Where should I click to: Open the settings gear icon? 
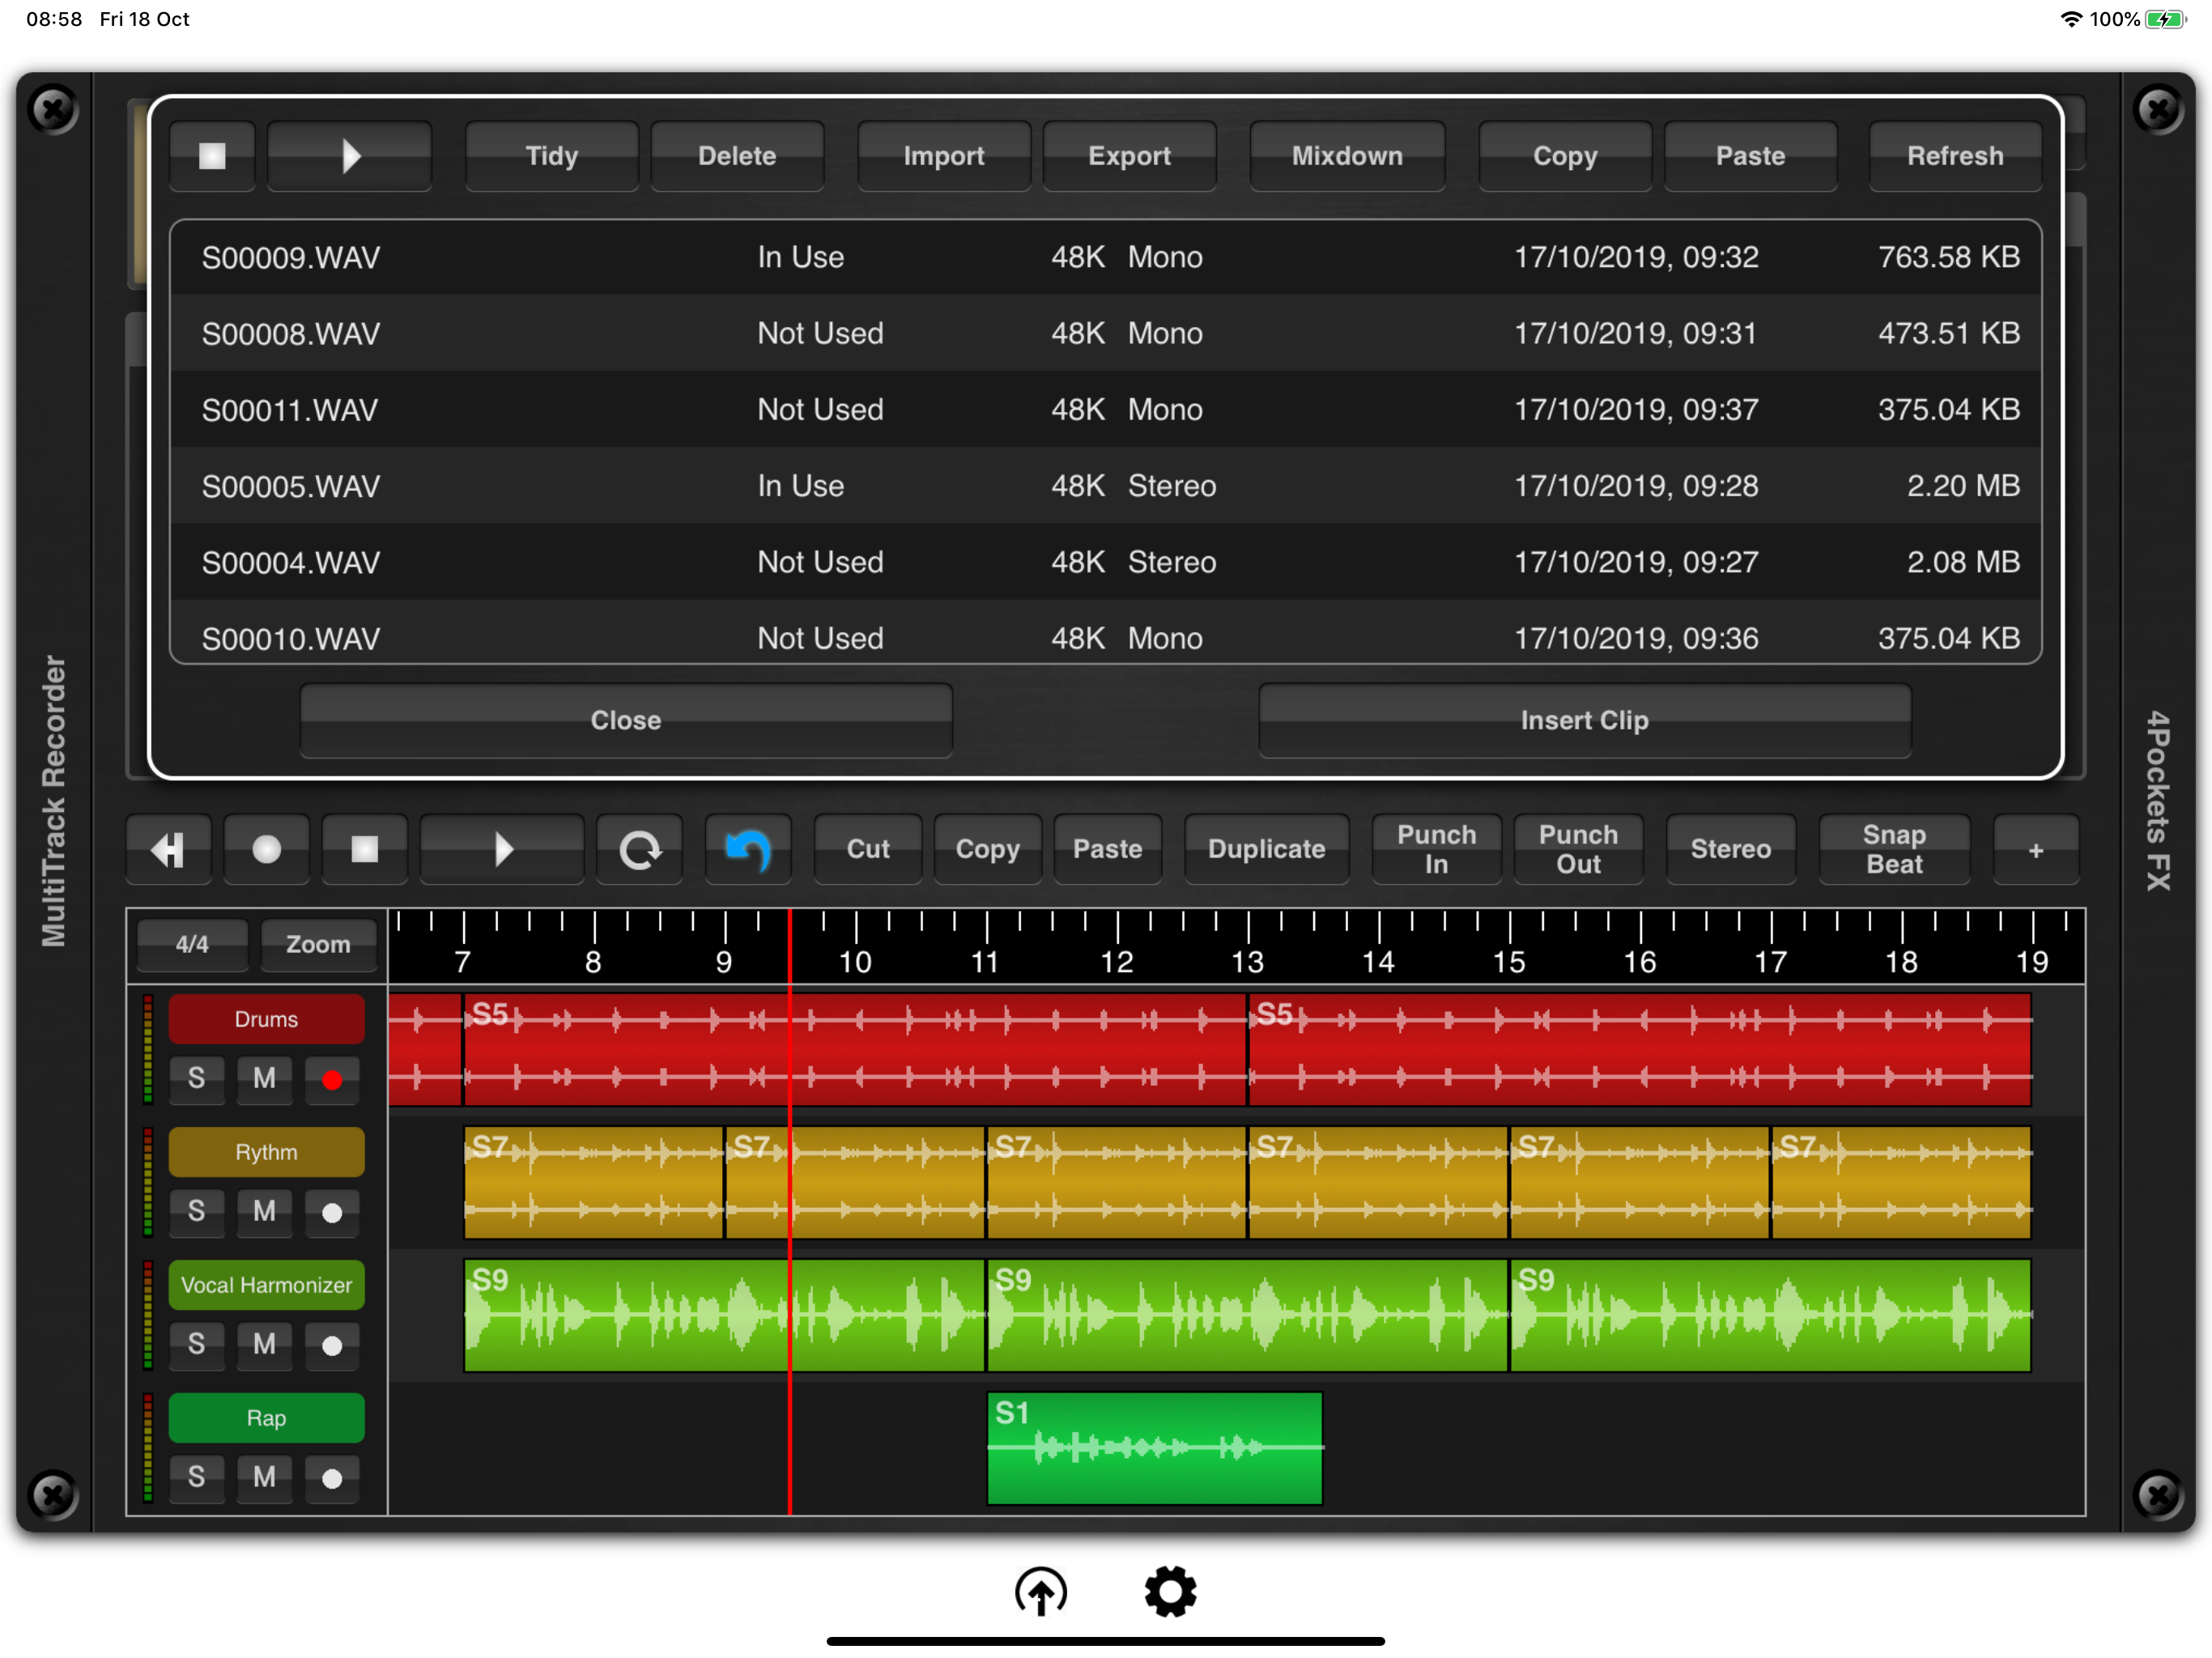pos(1169,1590)
